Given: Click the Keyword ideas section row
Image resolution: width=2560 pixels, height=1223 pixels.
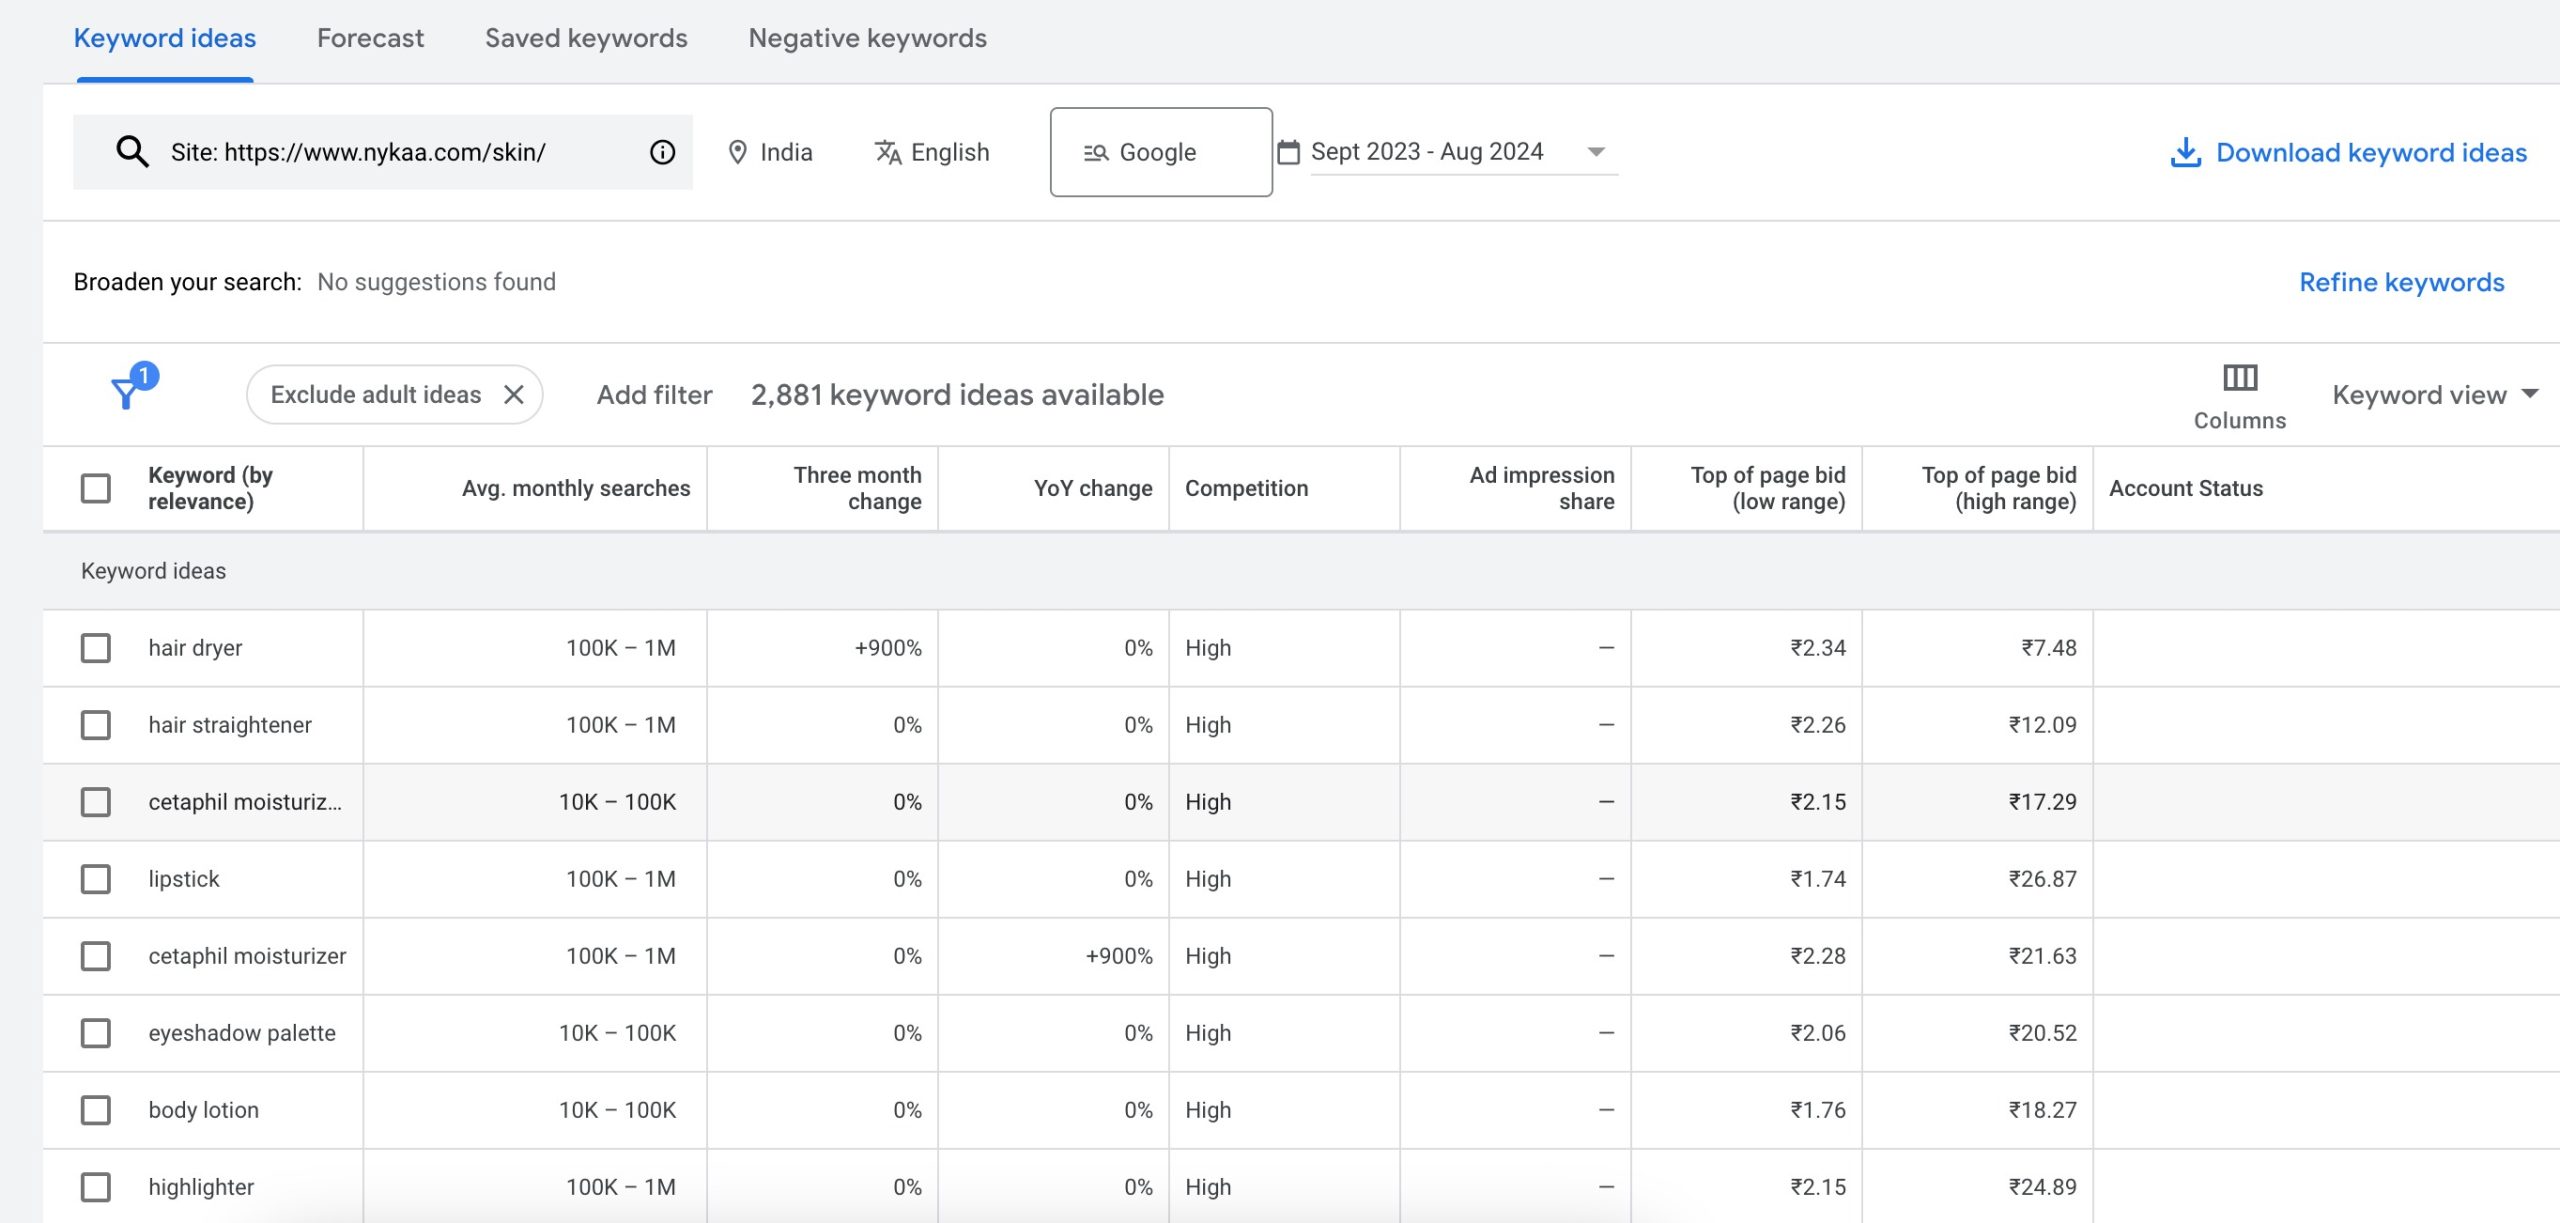Looking at the screenshot, I should pos(1300,571).
